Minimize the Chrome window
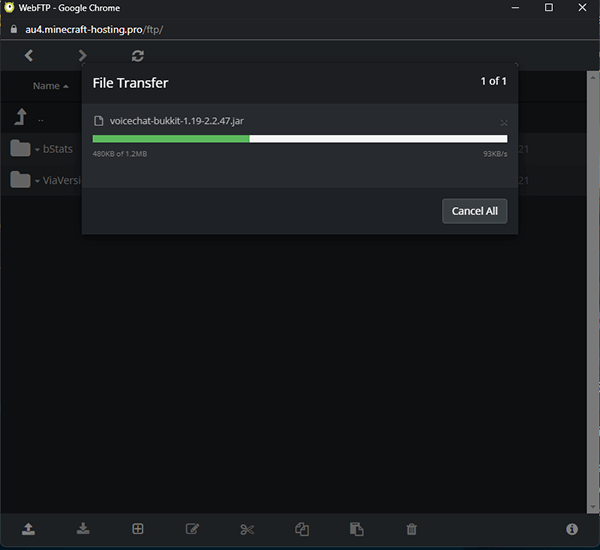The height and width of the screenshot is (550, 600). 515,7
